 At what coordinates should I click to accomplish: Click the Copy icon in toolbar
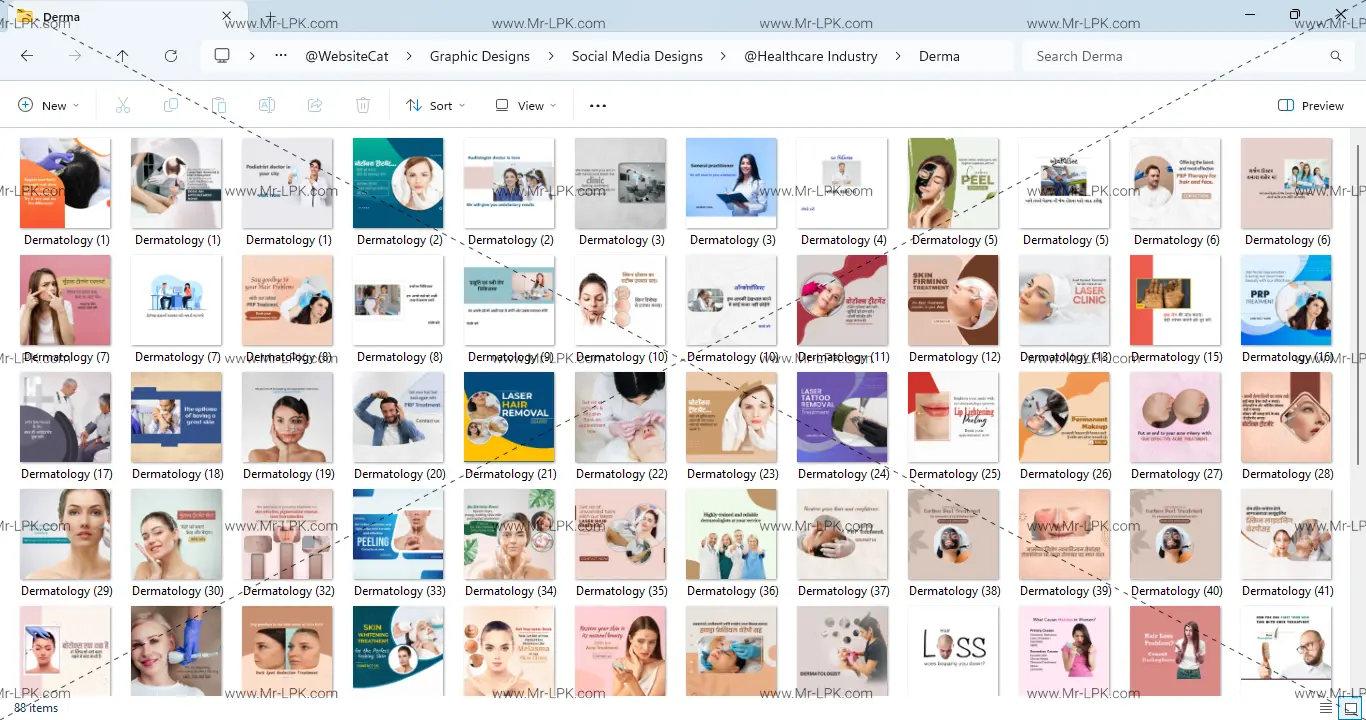[171, 105]
